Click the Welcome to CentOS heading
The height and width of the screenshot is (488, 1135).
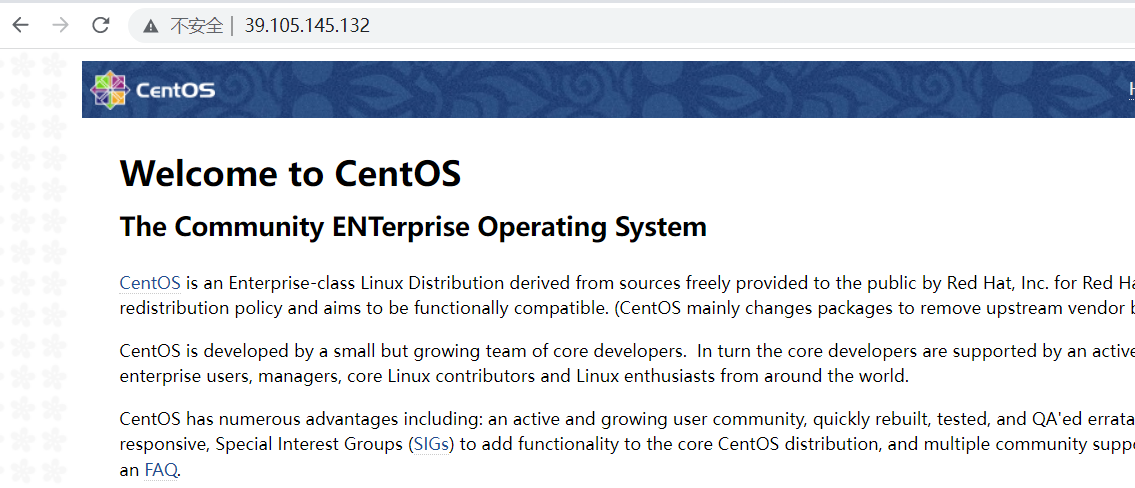click(x=290, y=174)
